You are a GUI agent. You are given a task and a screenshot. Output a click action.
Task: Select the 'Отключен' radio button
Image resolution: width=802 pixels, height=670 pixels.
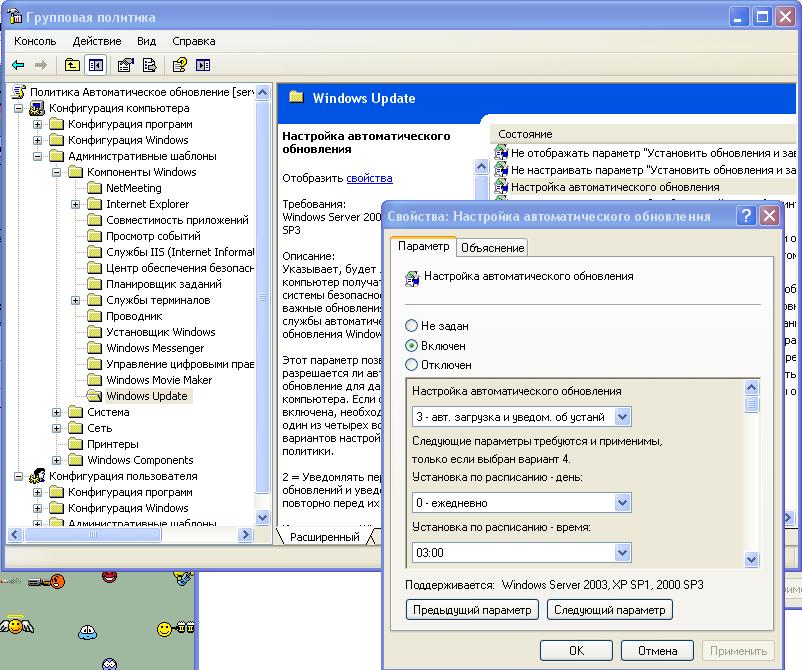click(411, 365)
